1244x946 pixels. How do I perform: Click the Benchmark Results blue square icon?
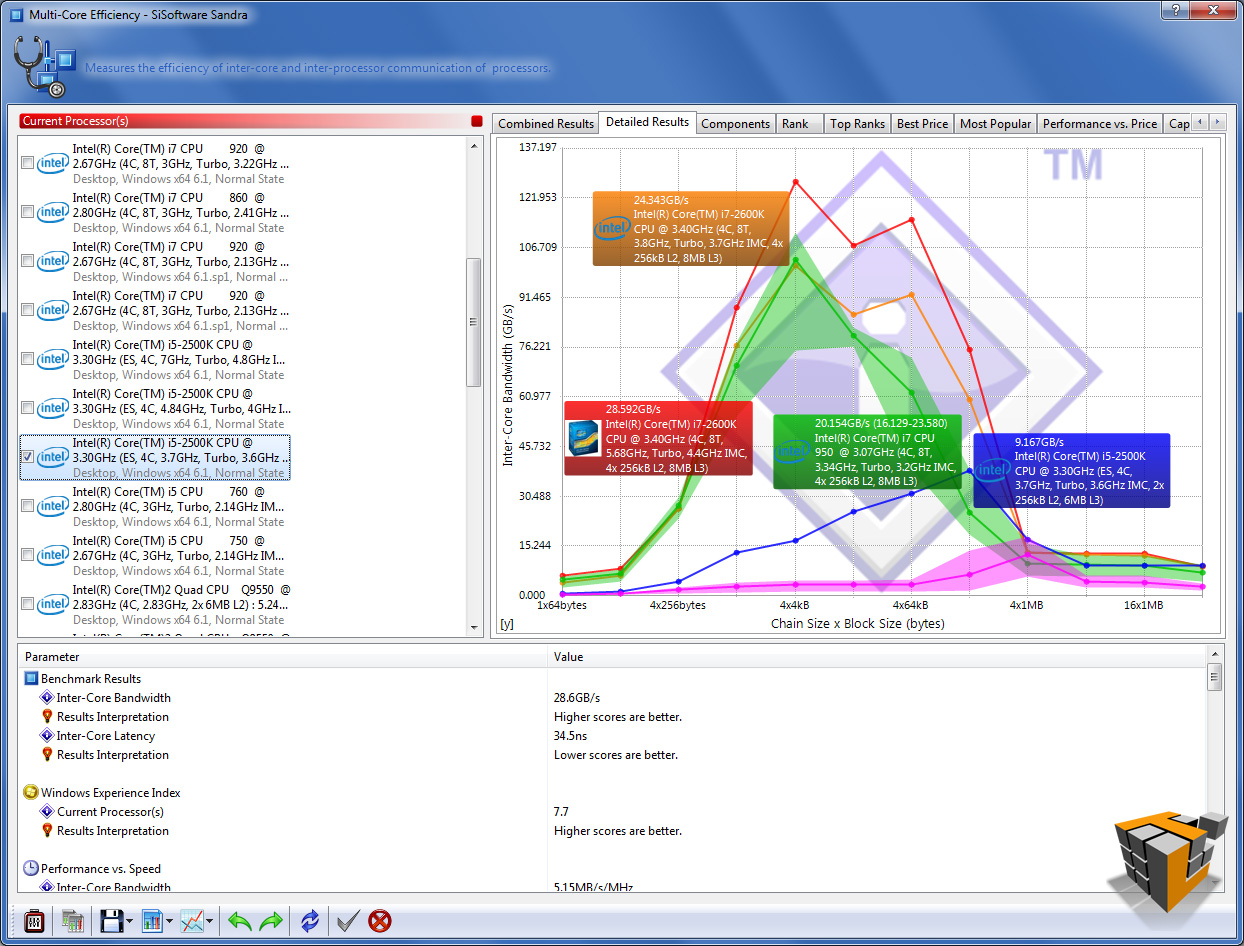(x=31, y=679)
